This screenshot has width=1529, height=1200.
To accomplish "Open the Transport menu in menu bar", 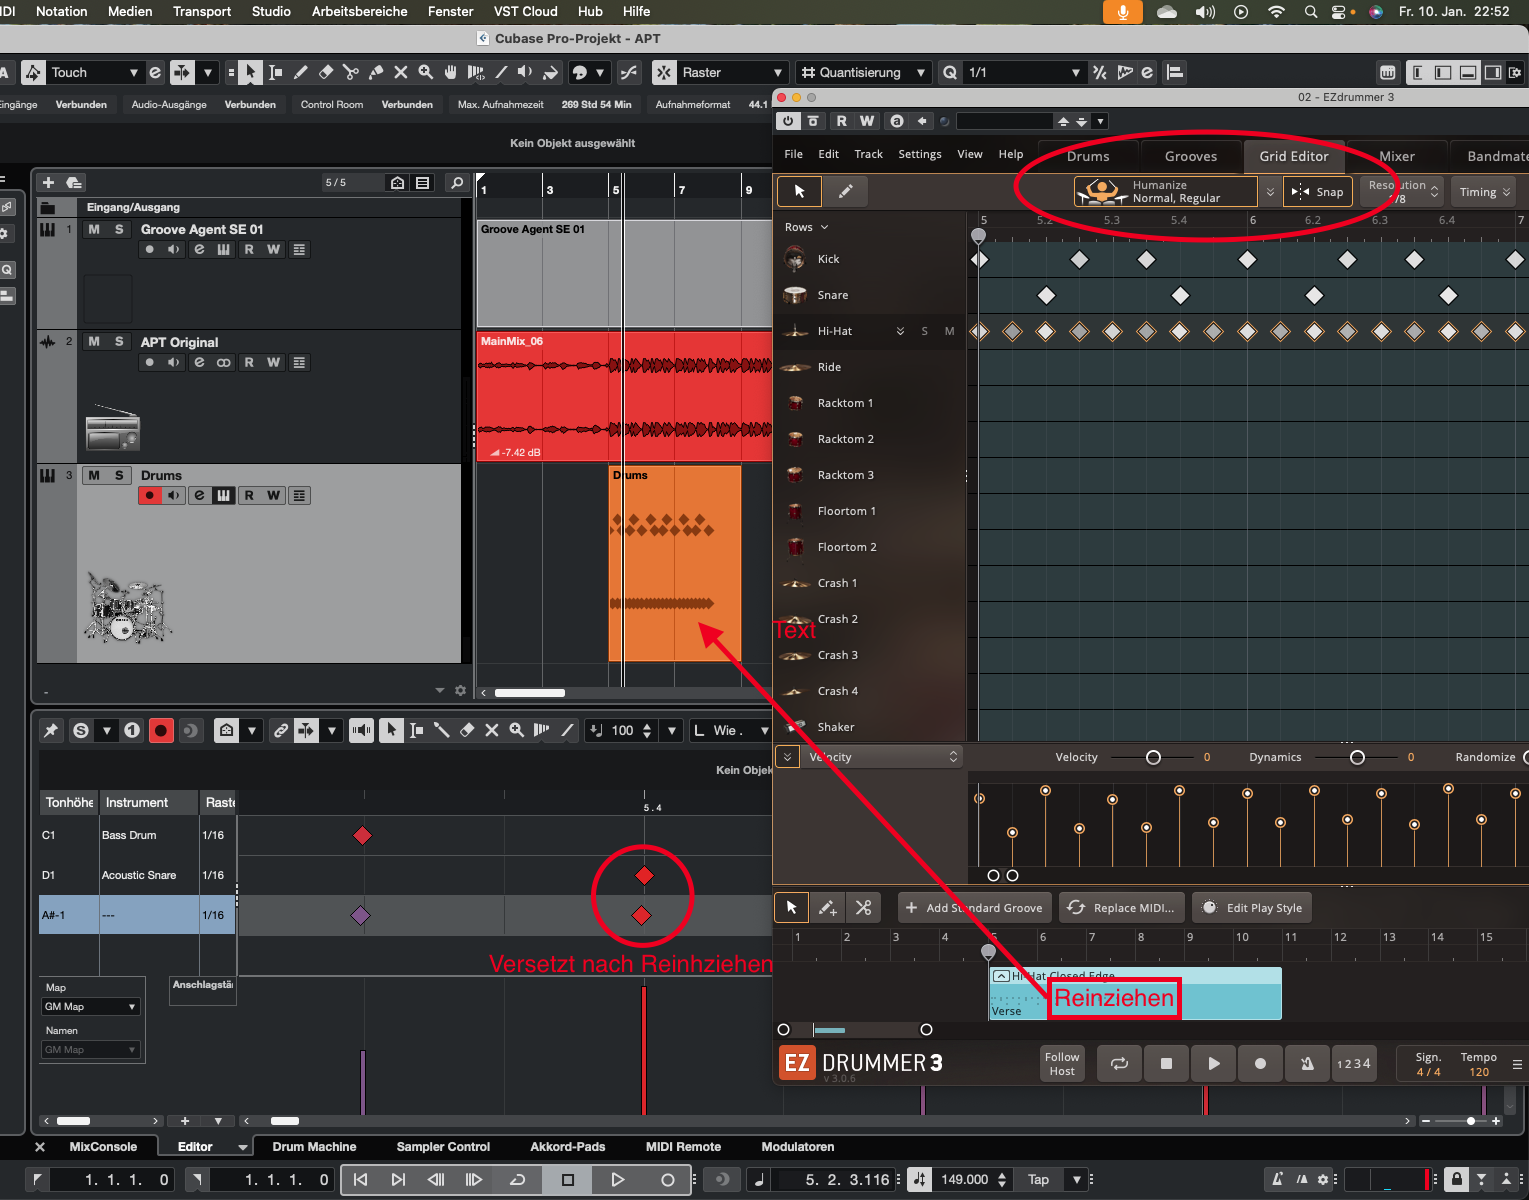I will 202,11.
